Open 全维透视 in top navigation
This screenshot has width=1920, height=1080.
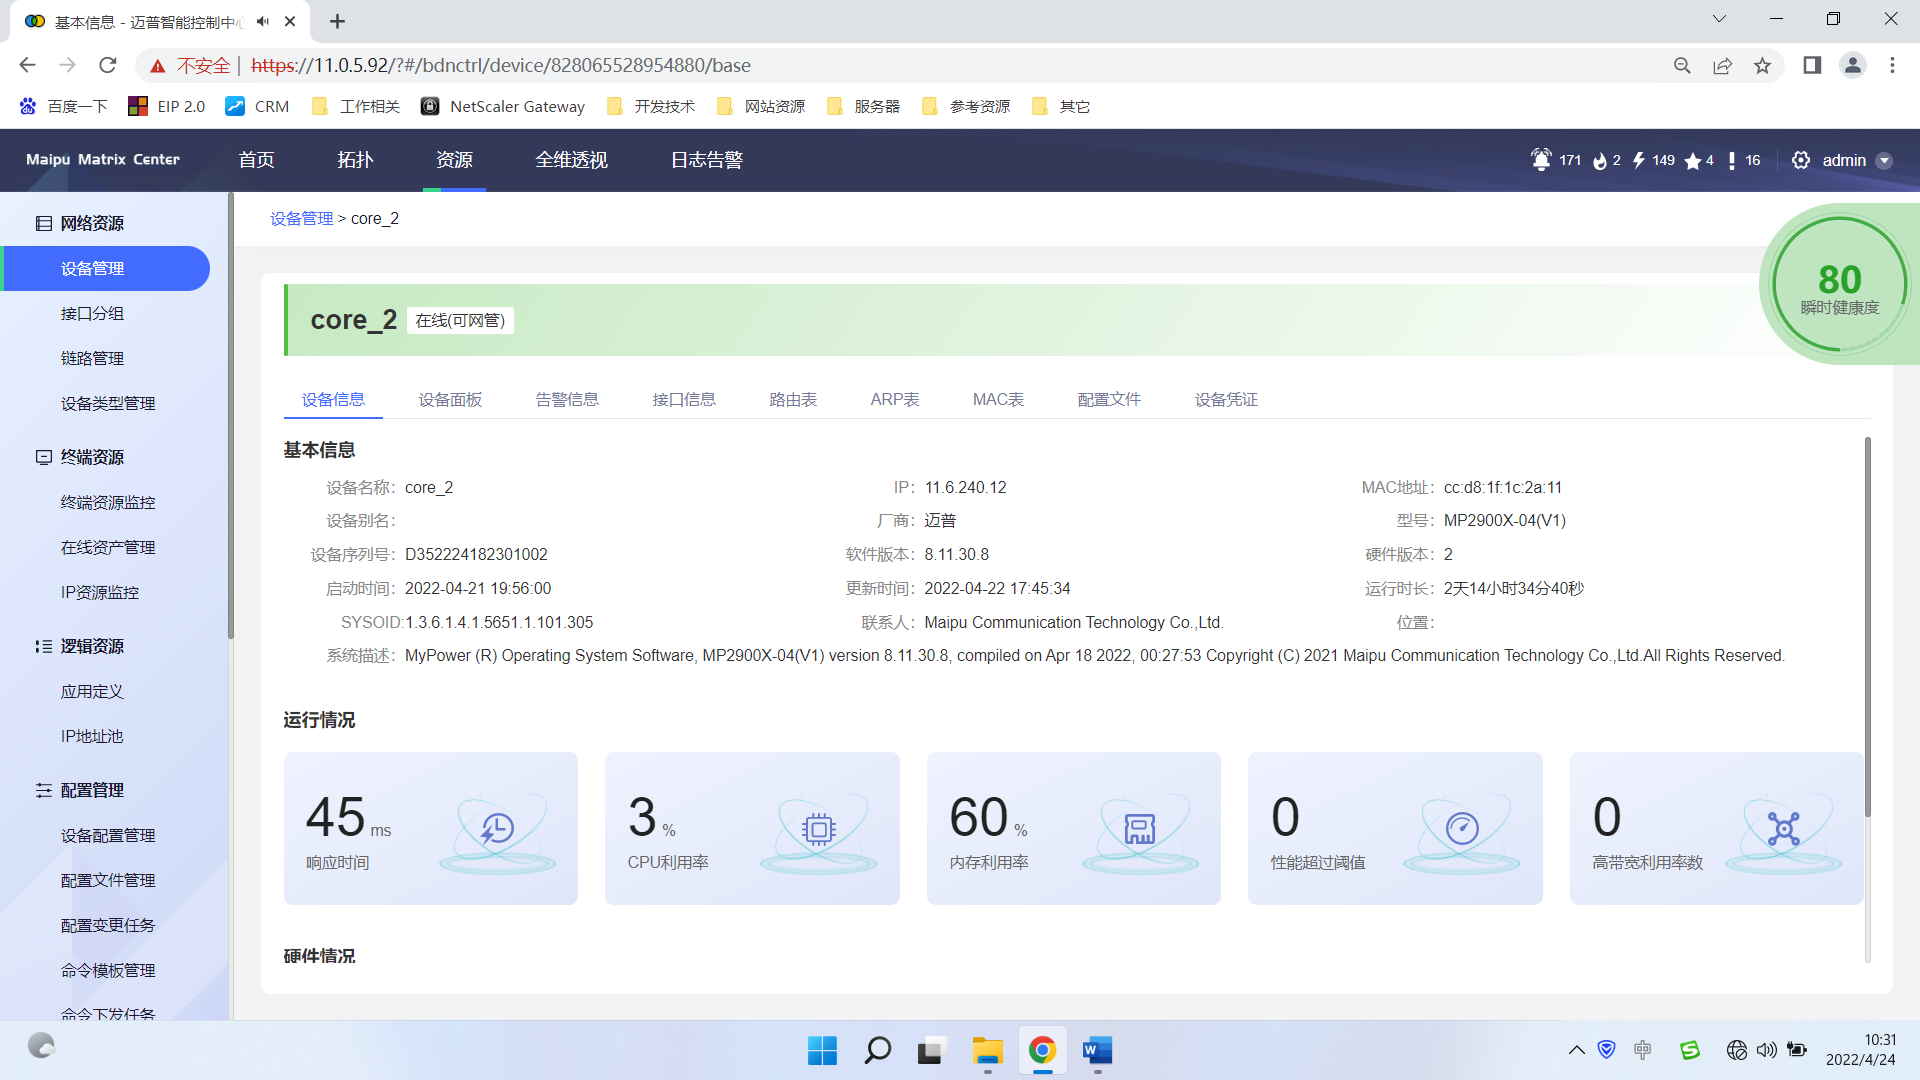point(571,160)
